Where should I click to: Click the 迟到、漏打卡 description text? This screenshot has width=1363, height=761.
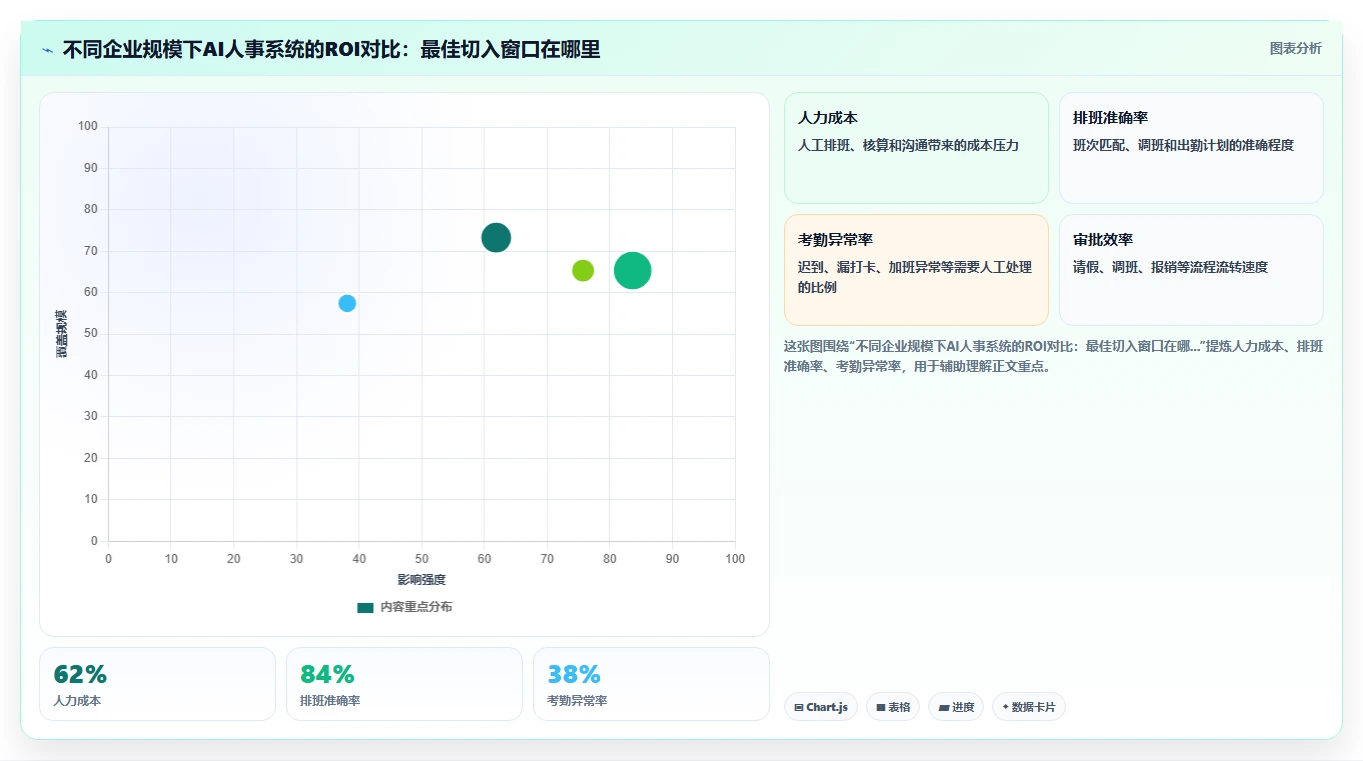pos(915,277)
